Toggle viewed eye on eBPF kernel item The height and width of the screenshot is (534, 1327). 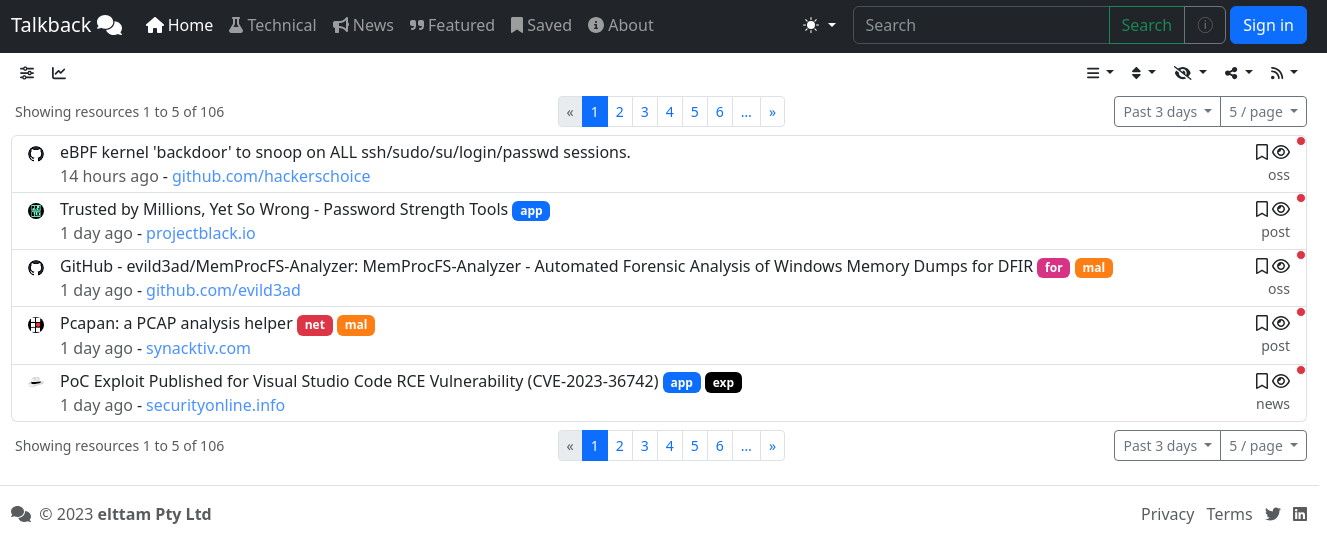(1281, 152)
